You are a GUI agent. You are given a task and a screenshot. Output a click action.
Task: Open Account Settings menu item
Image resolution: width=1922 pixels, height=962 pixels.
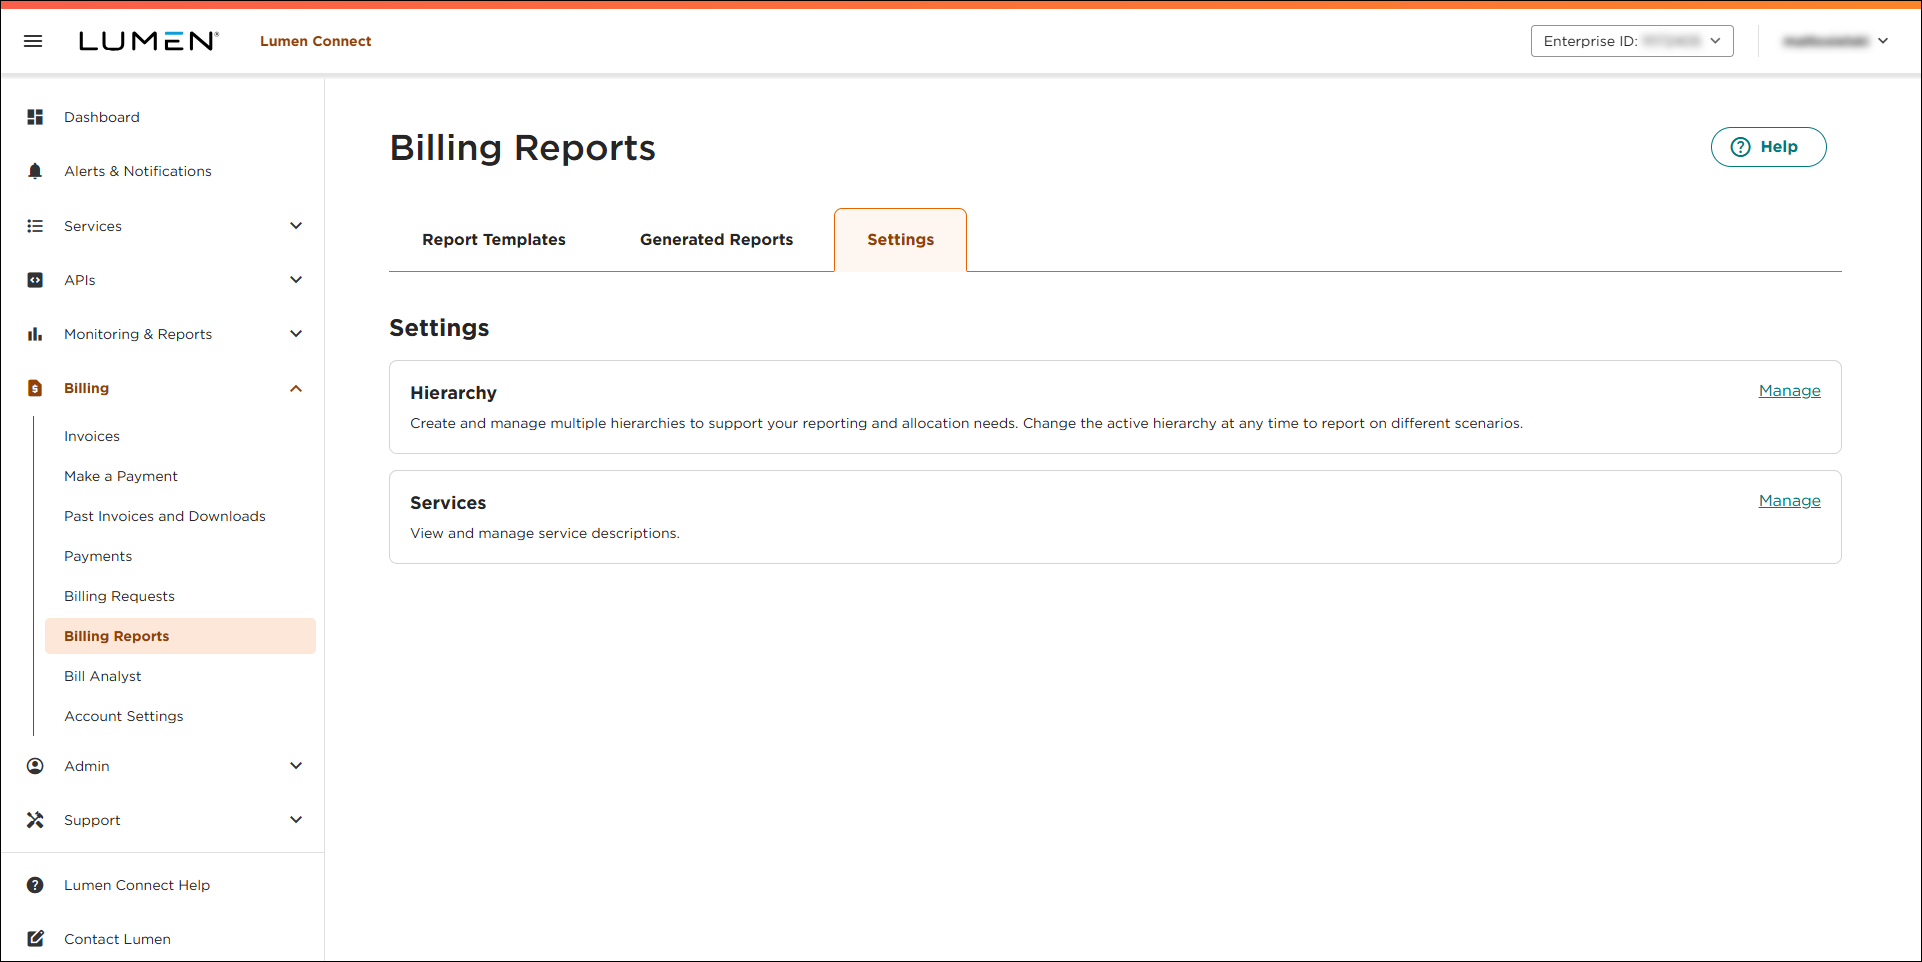coord(124,716)
